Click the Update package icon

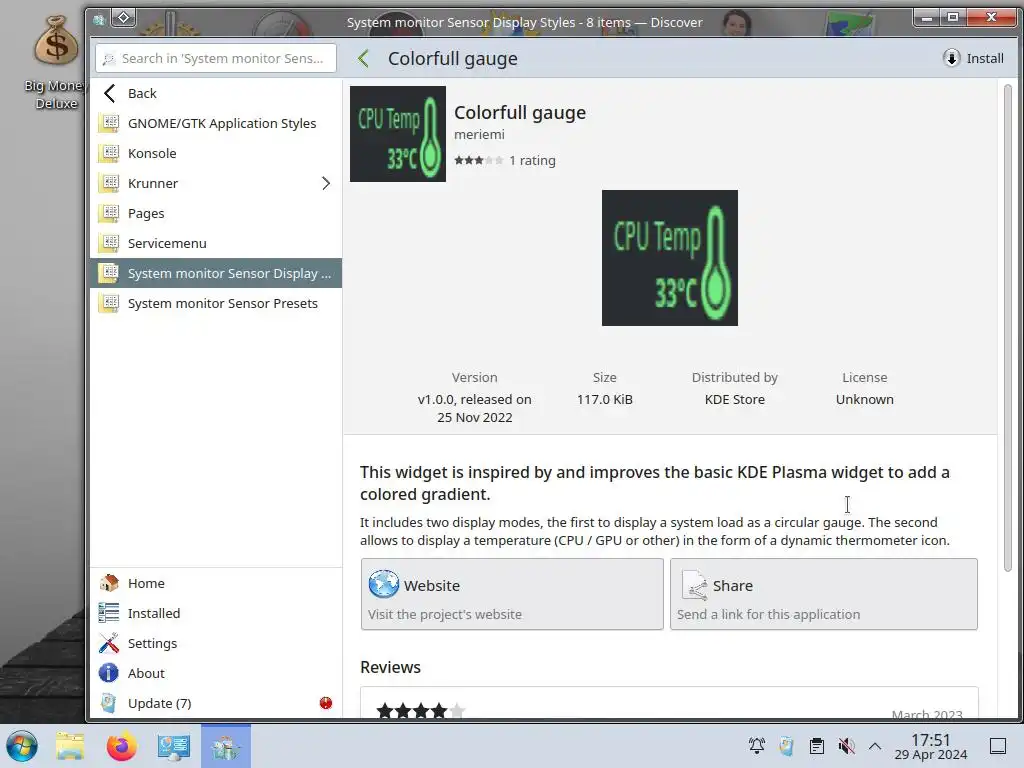point(109,703)
